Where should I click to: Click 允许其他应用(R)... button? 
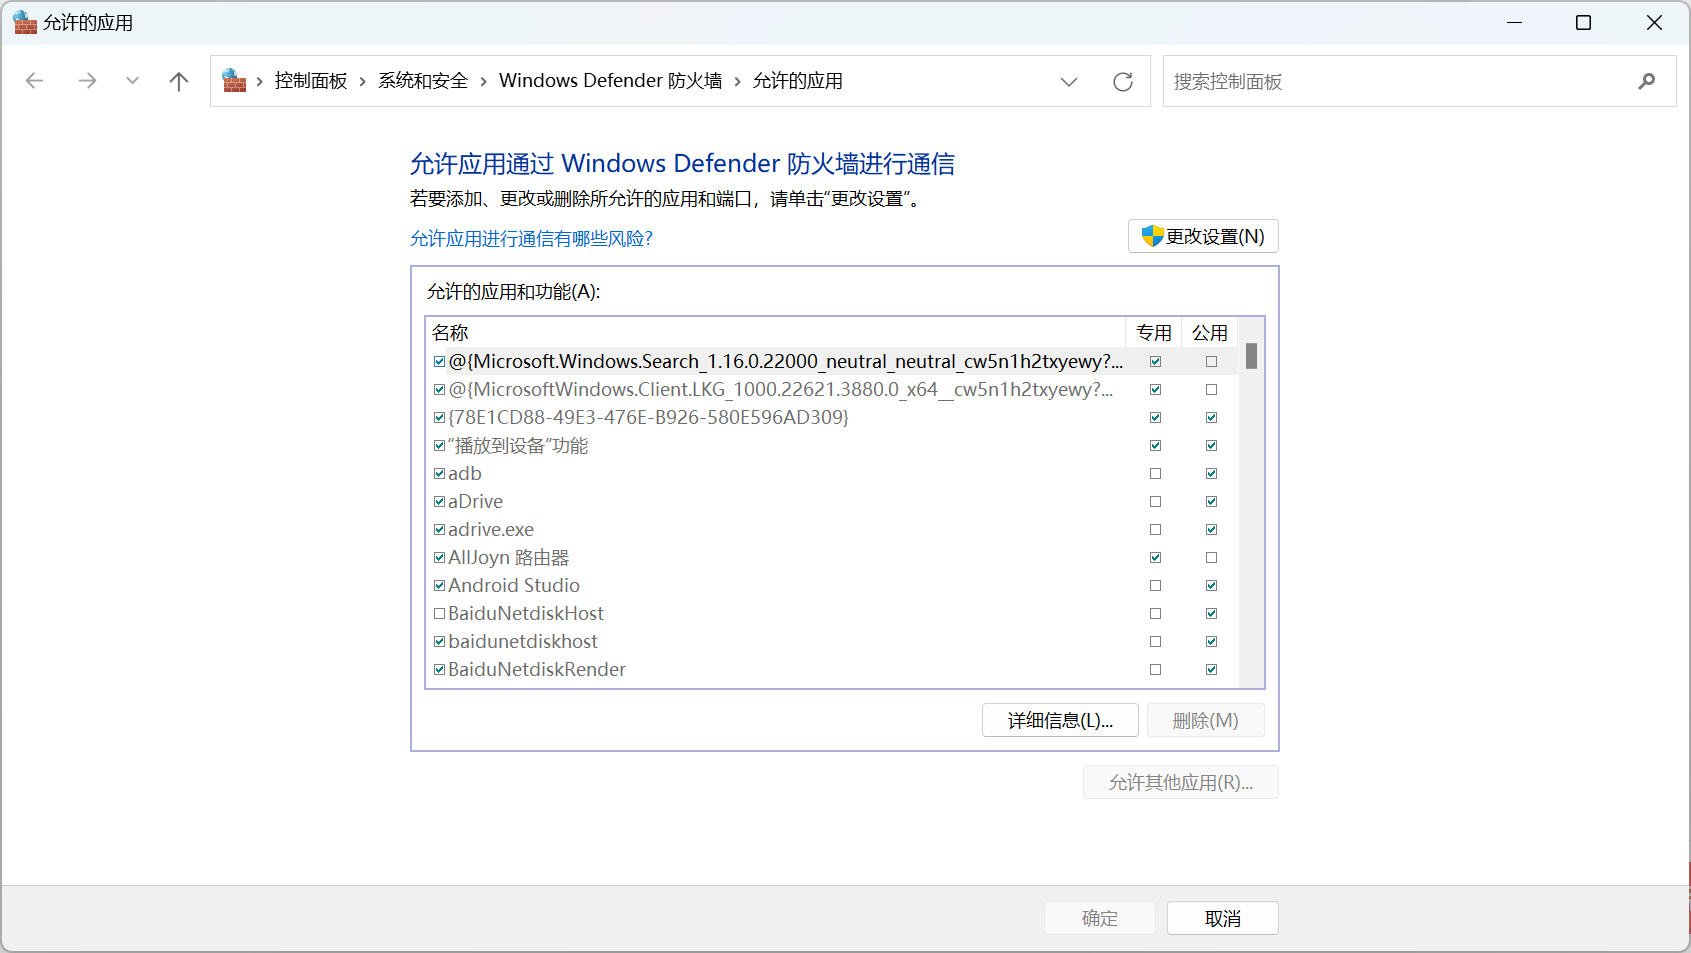[x=1181, y=782]
